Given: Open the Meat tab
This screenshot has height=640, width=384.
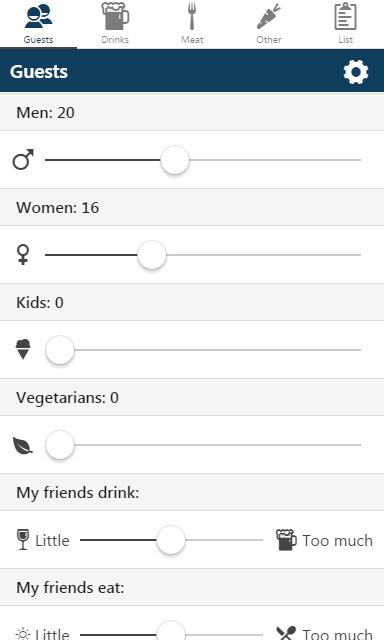Looking at the screenshot, I should click(x=192, y=23).
